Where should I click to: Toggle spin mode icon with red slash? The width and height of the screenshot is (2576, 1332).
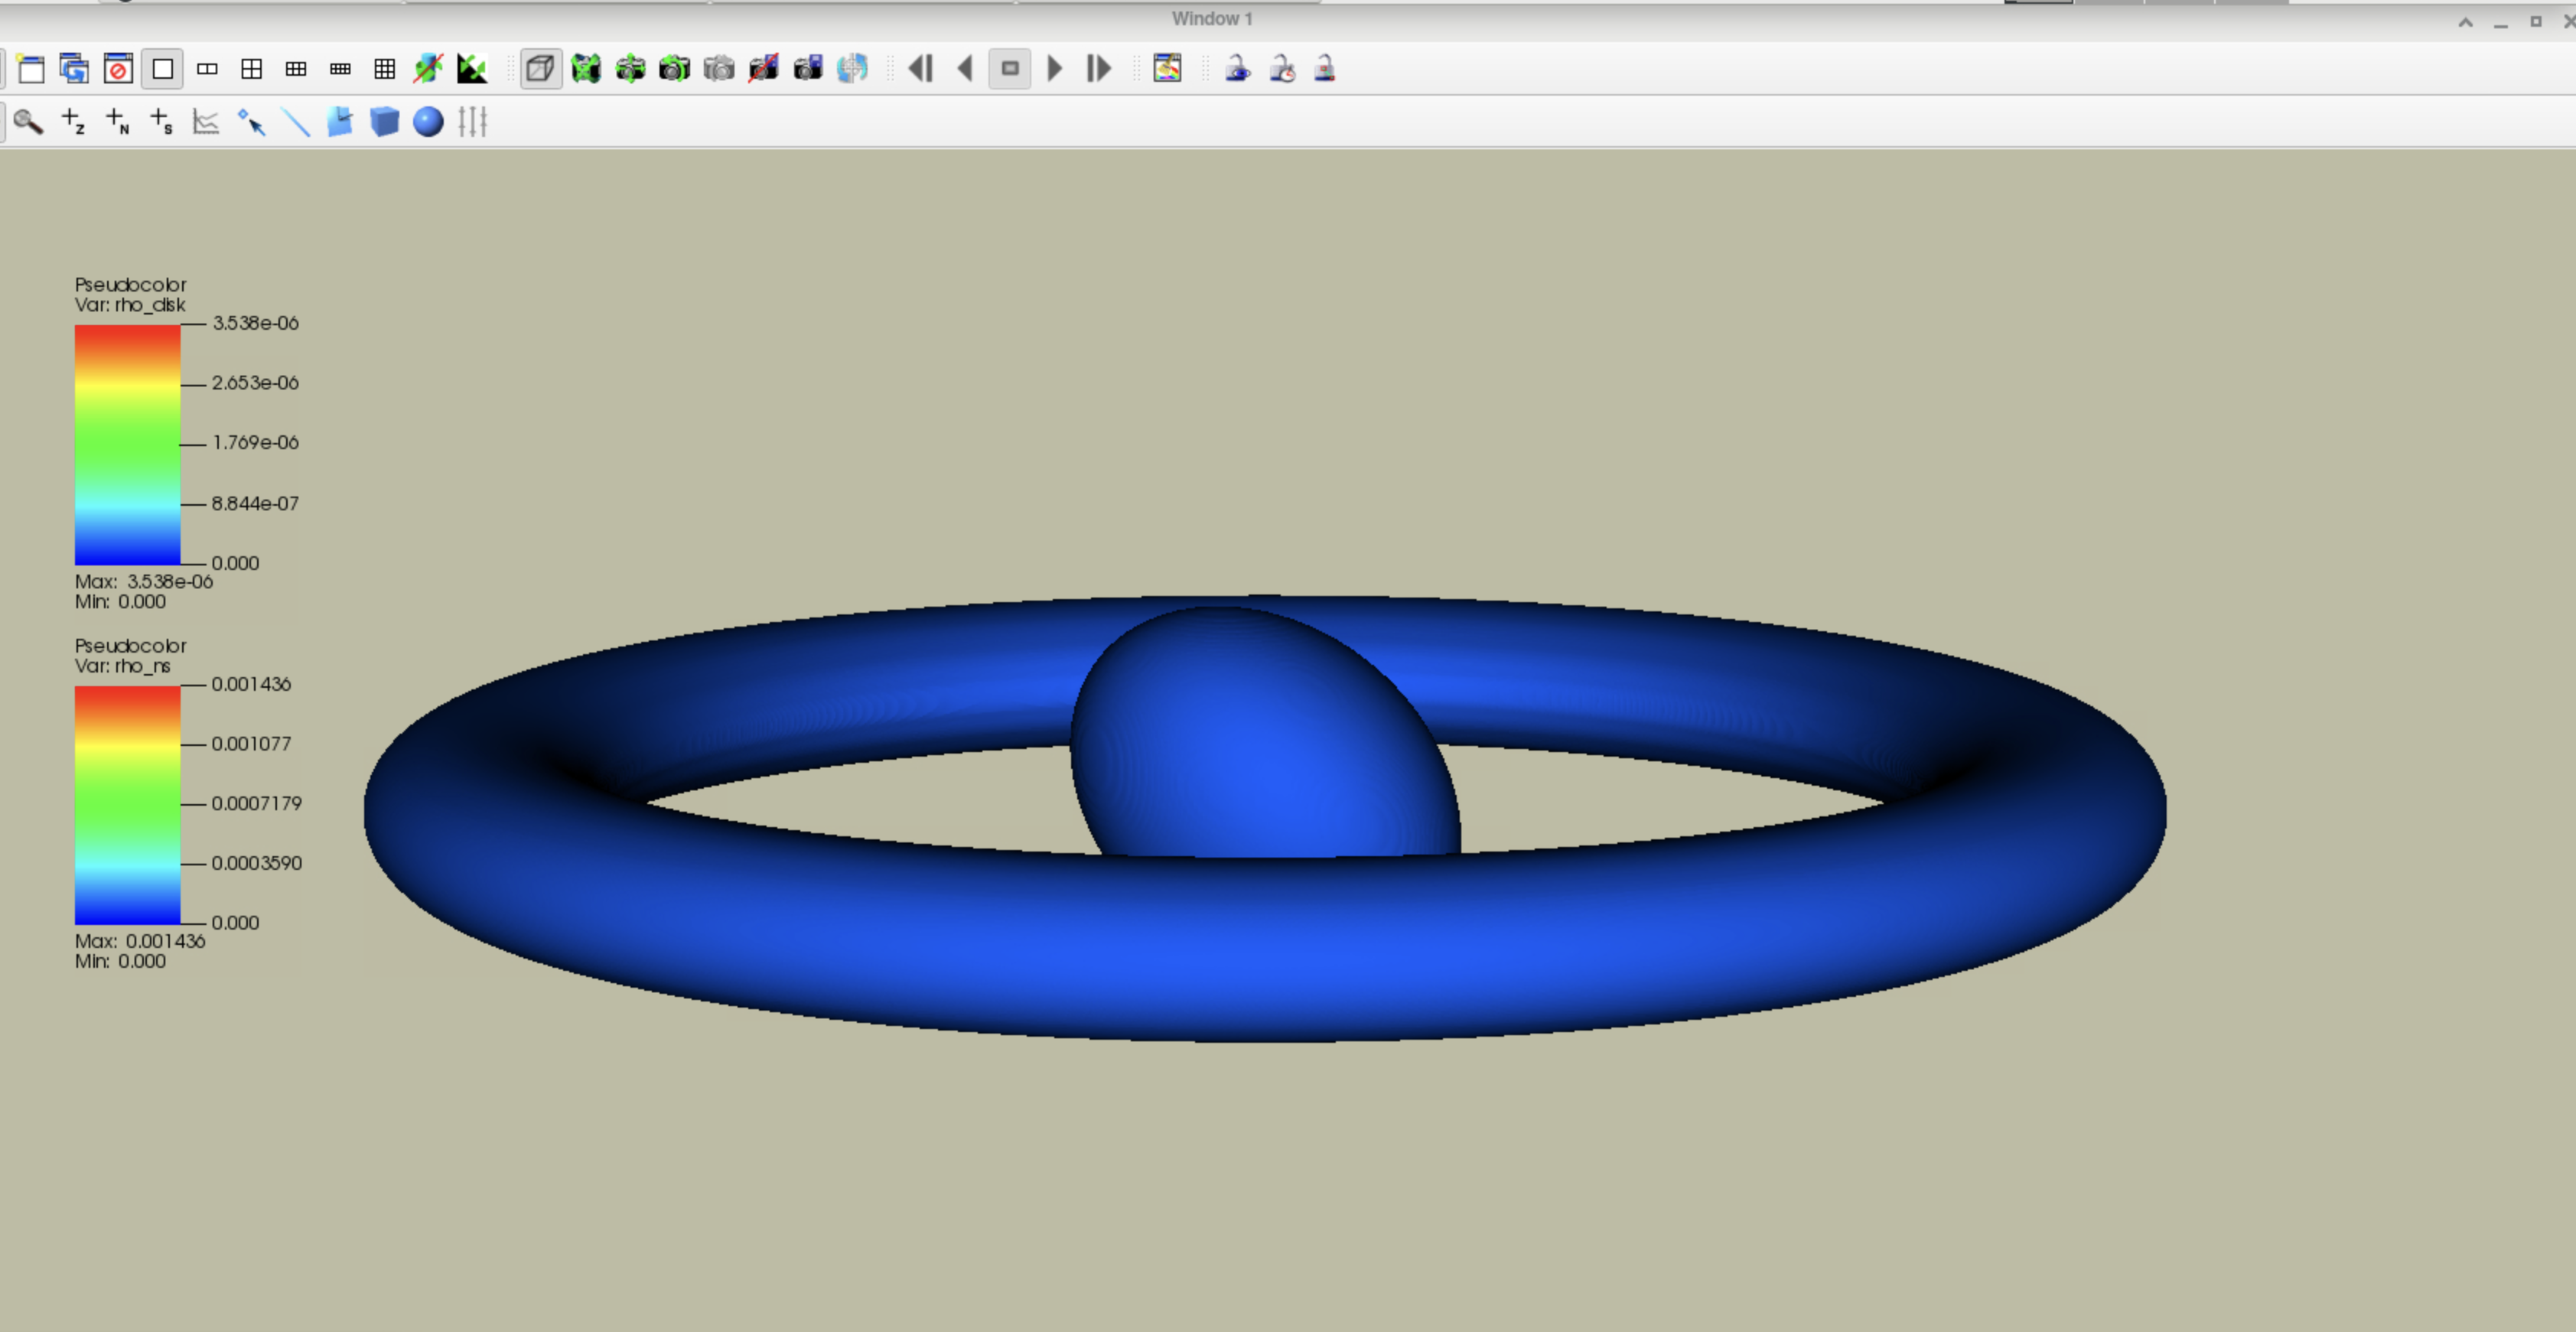click(427, 69)
